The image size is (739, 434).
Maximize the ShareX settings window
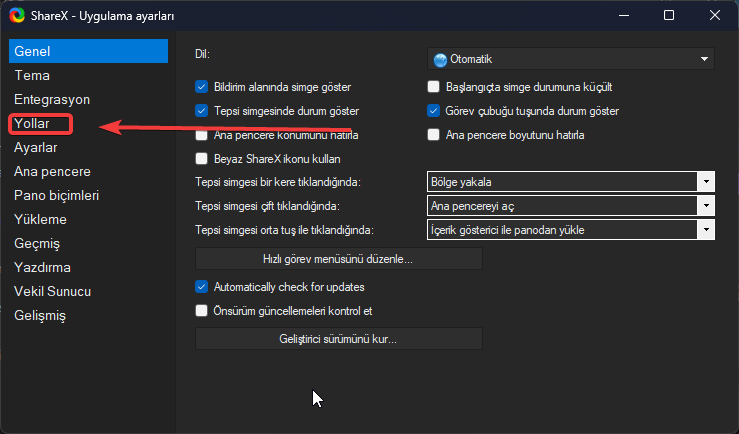point(669,16)
